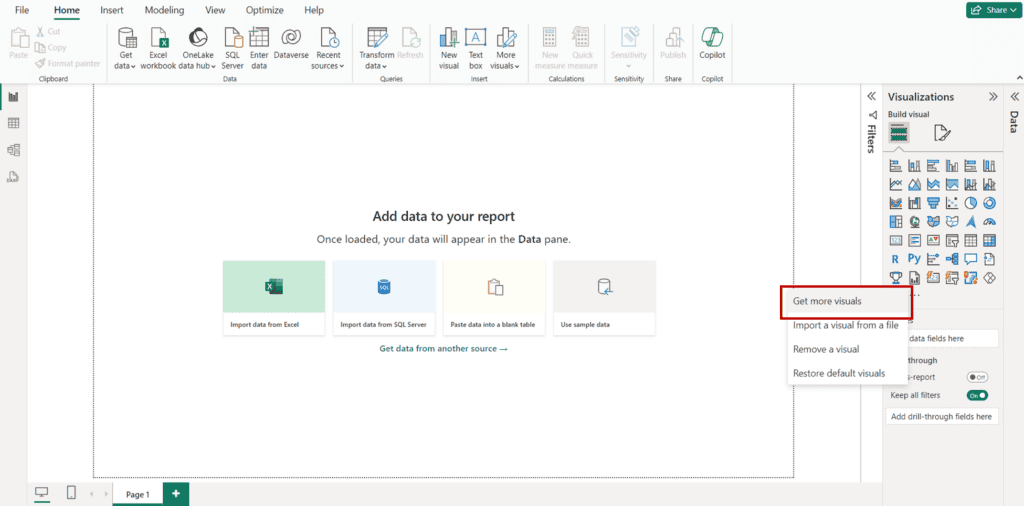
Task: Toggle the Cross-report switch
Action: (x=977, y=377)
